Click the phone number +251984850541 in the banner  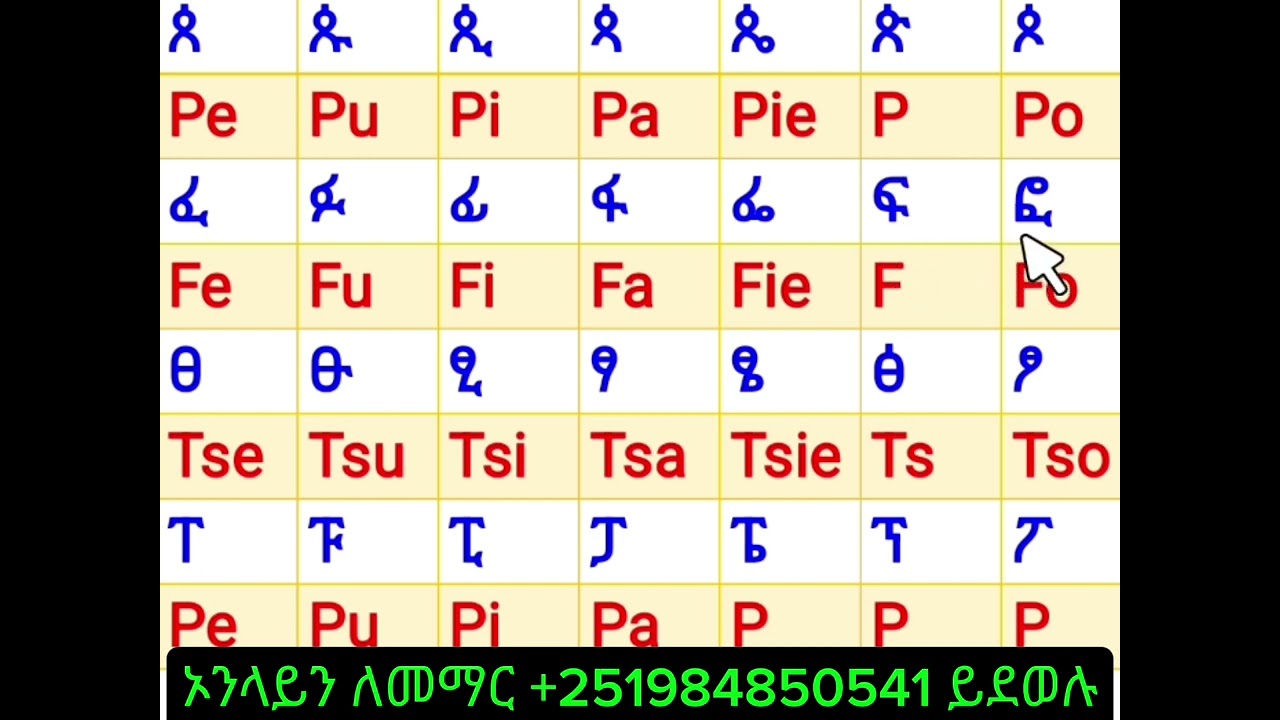731,686
